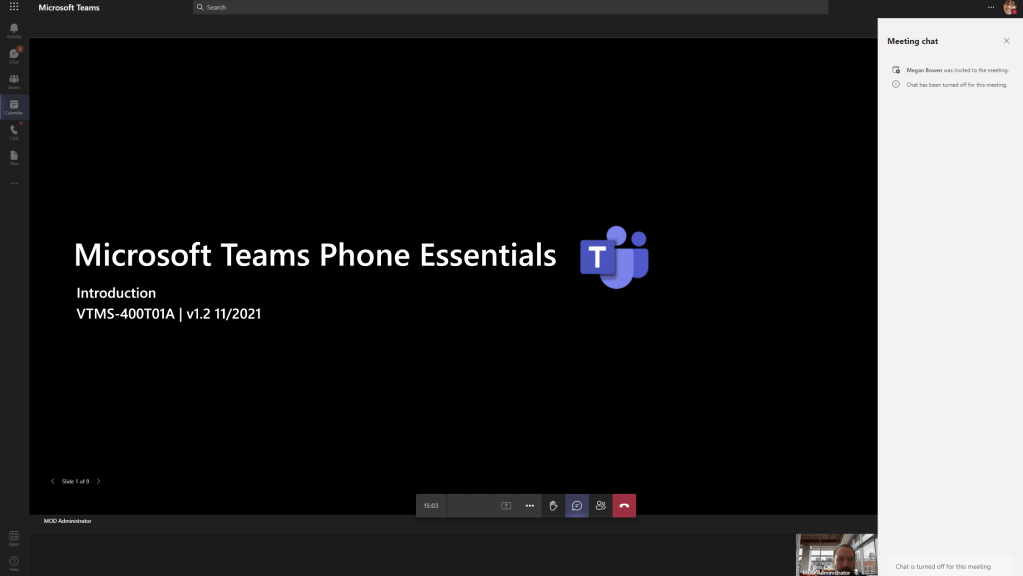Expand more apps ellipsis in sidebar
This screenshot has width=1023, height=576.
click(x=14, y=183)
